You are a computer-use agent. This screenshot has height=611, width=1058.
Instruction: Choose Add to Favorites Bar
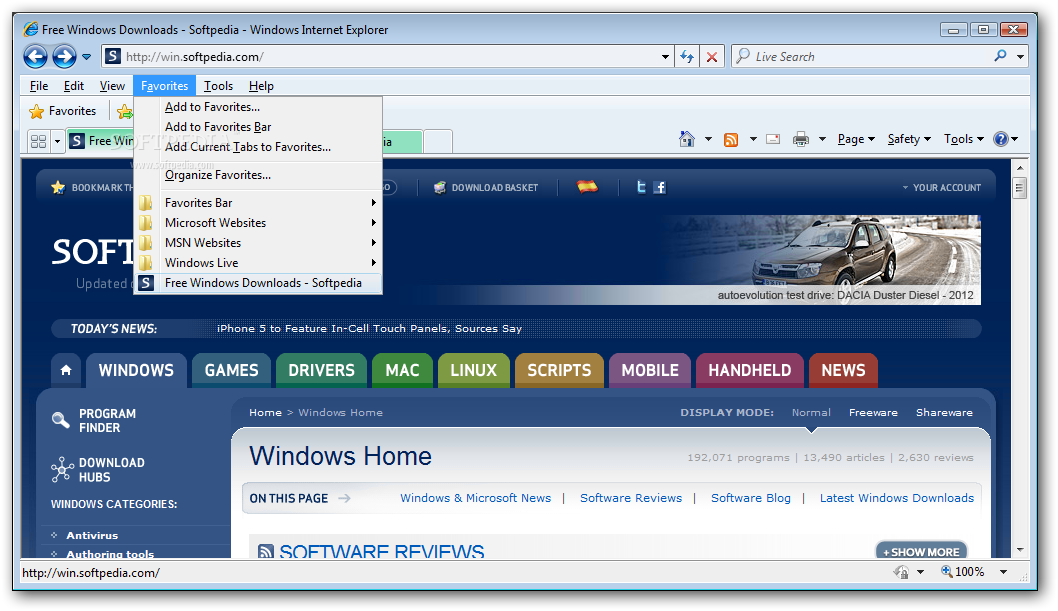point(258,127)
